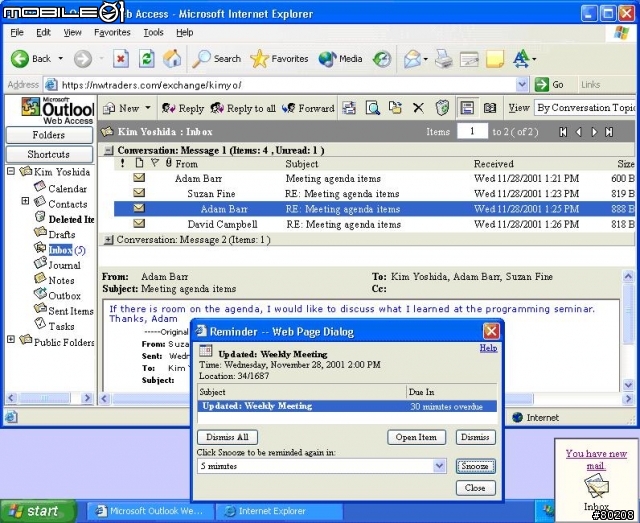Open the Search pane in Internet Explorer
This screenshot has height=523, width=640.
coord(216,59)
